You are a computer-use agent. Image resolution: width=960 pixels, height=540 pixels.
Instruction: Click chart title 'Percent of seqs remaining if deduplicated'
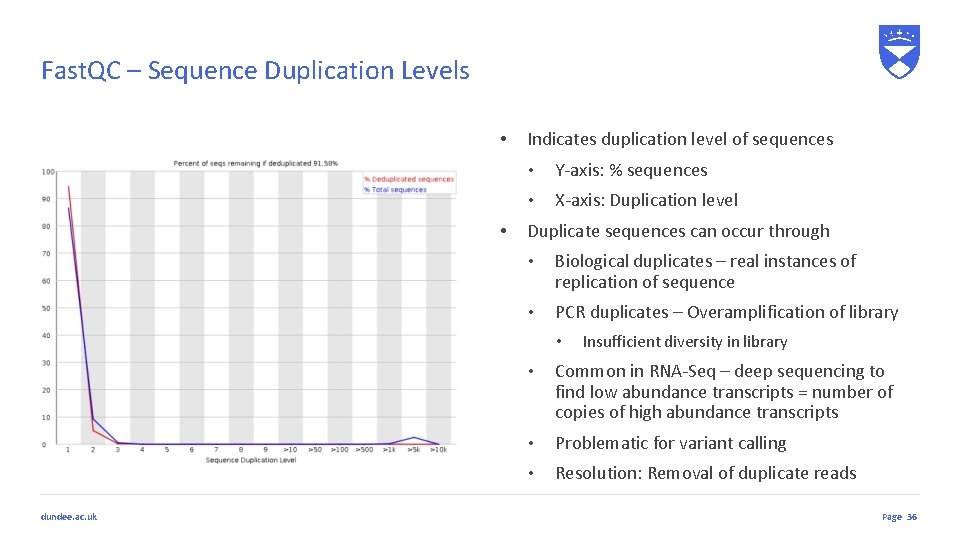[256, 163]
